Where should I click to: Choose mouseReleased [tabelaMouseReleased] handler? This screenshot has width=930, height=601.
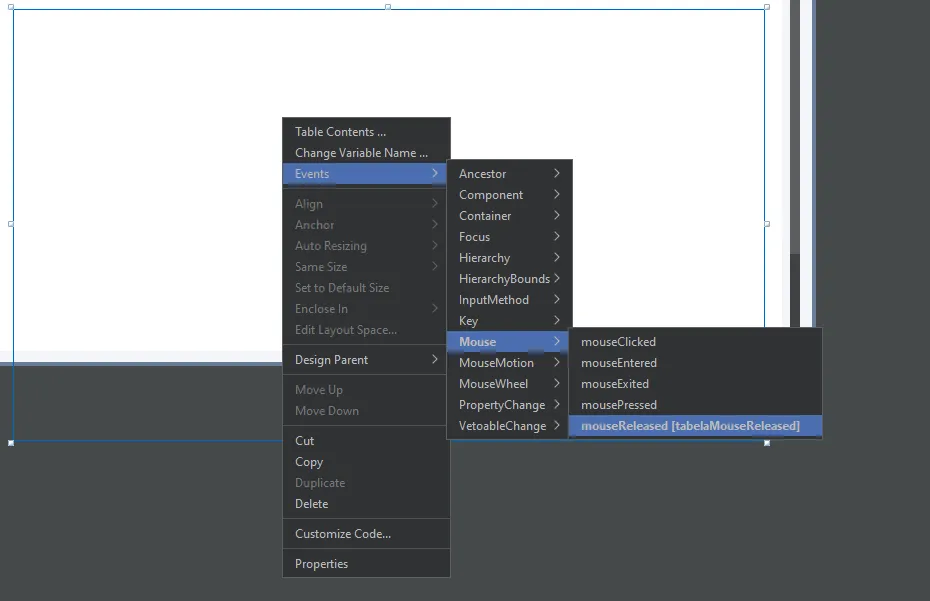(x=695, y=426)
